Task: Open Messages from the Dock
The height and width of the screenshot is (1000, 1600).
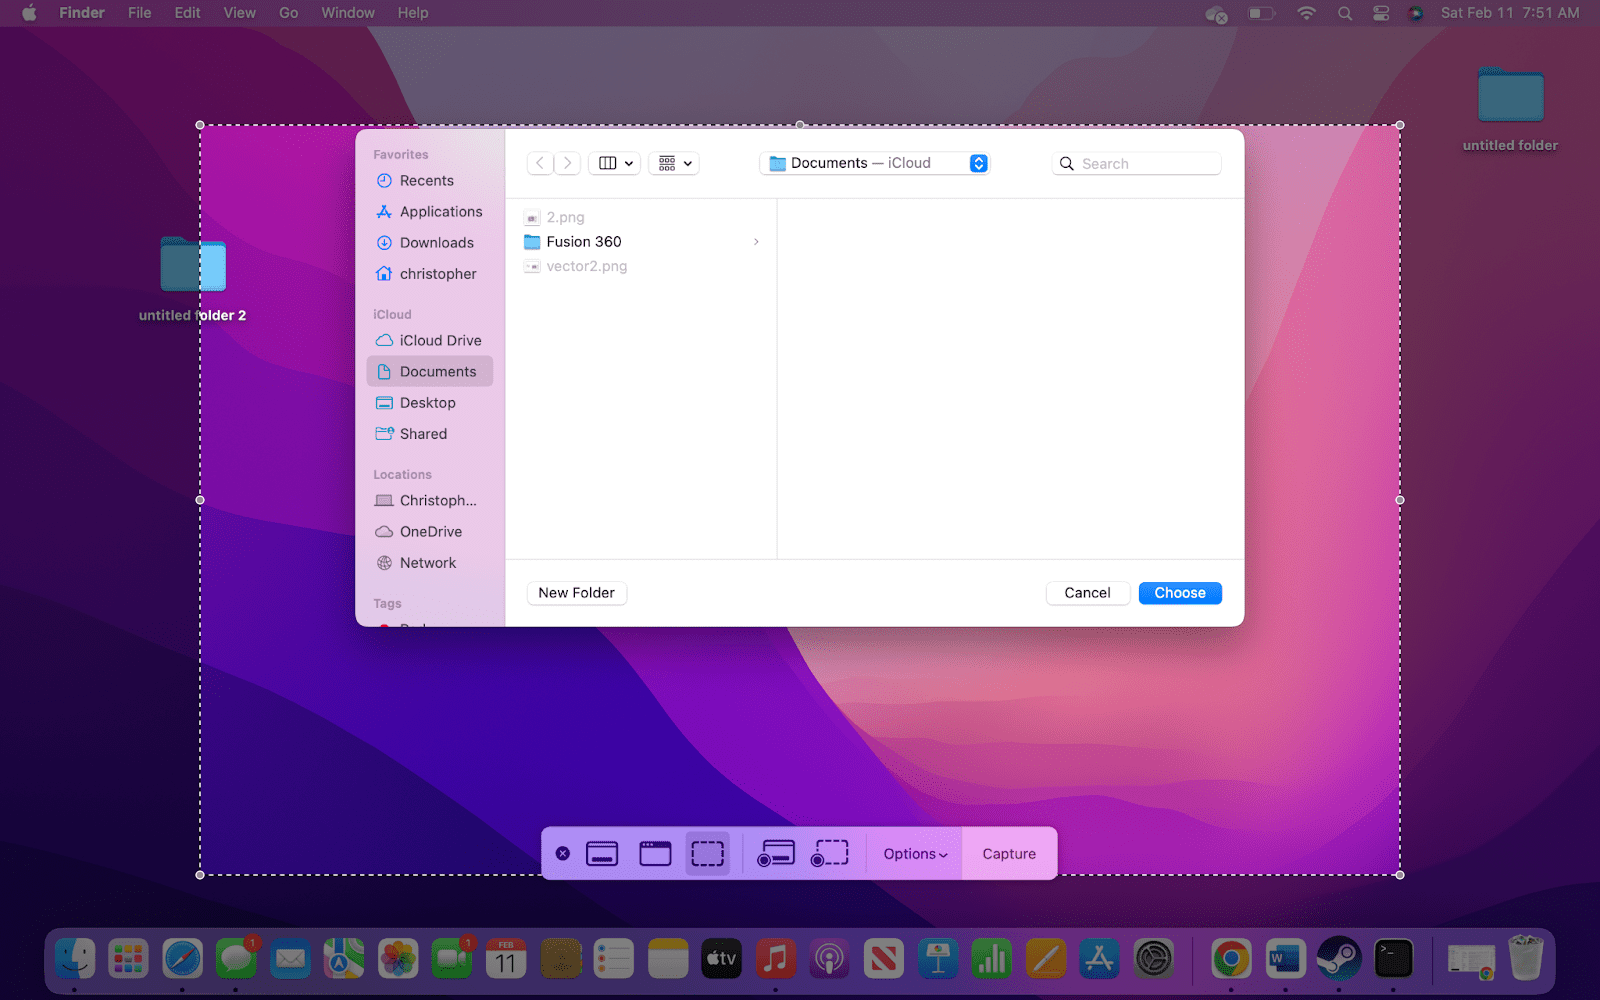Action: (237, 960)
